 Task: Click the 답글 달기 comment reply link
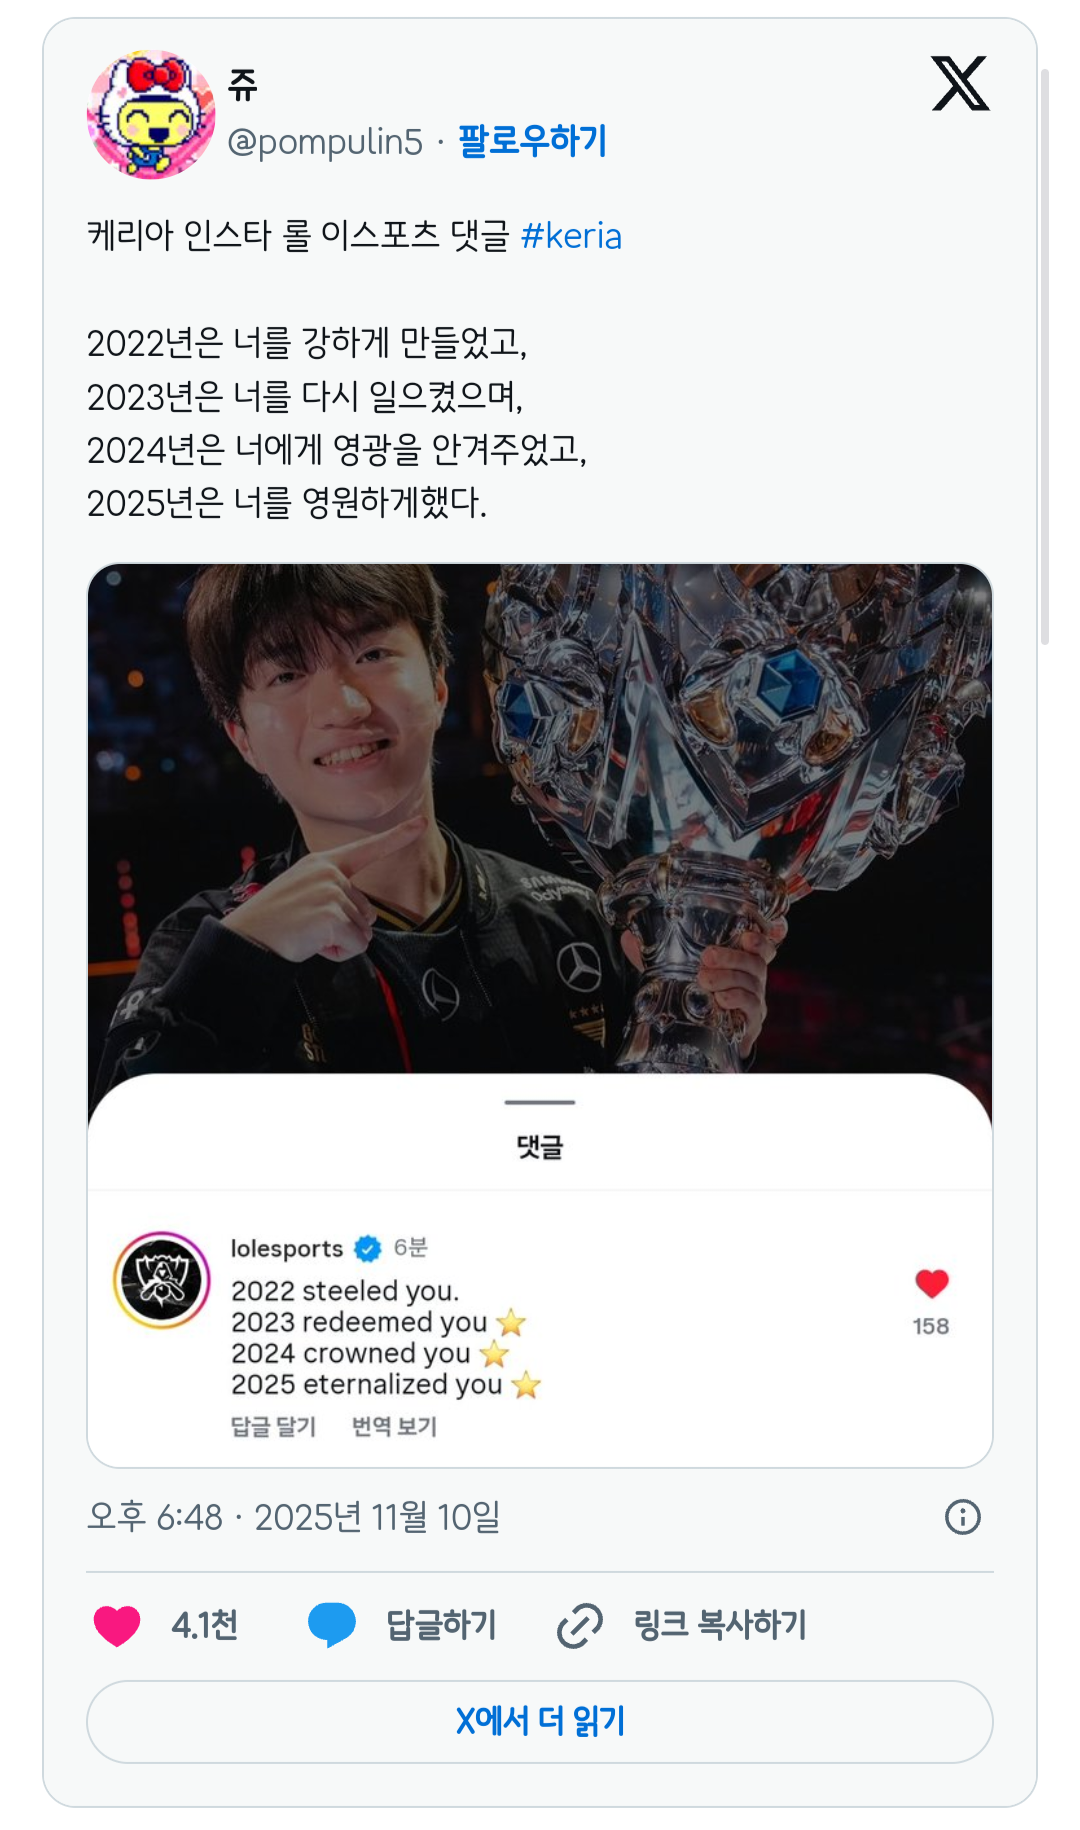[x=273, y=1426]
